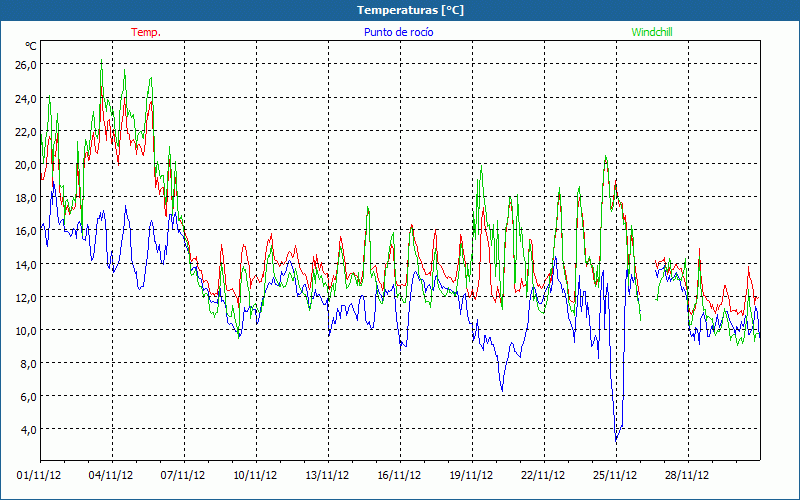Select the blue 'Punto de rocío' legend label
The image size is (800, 500).
398,32
